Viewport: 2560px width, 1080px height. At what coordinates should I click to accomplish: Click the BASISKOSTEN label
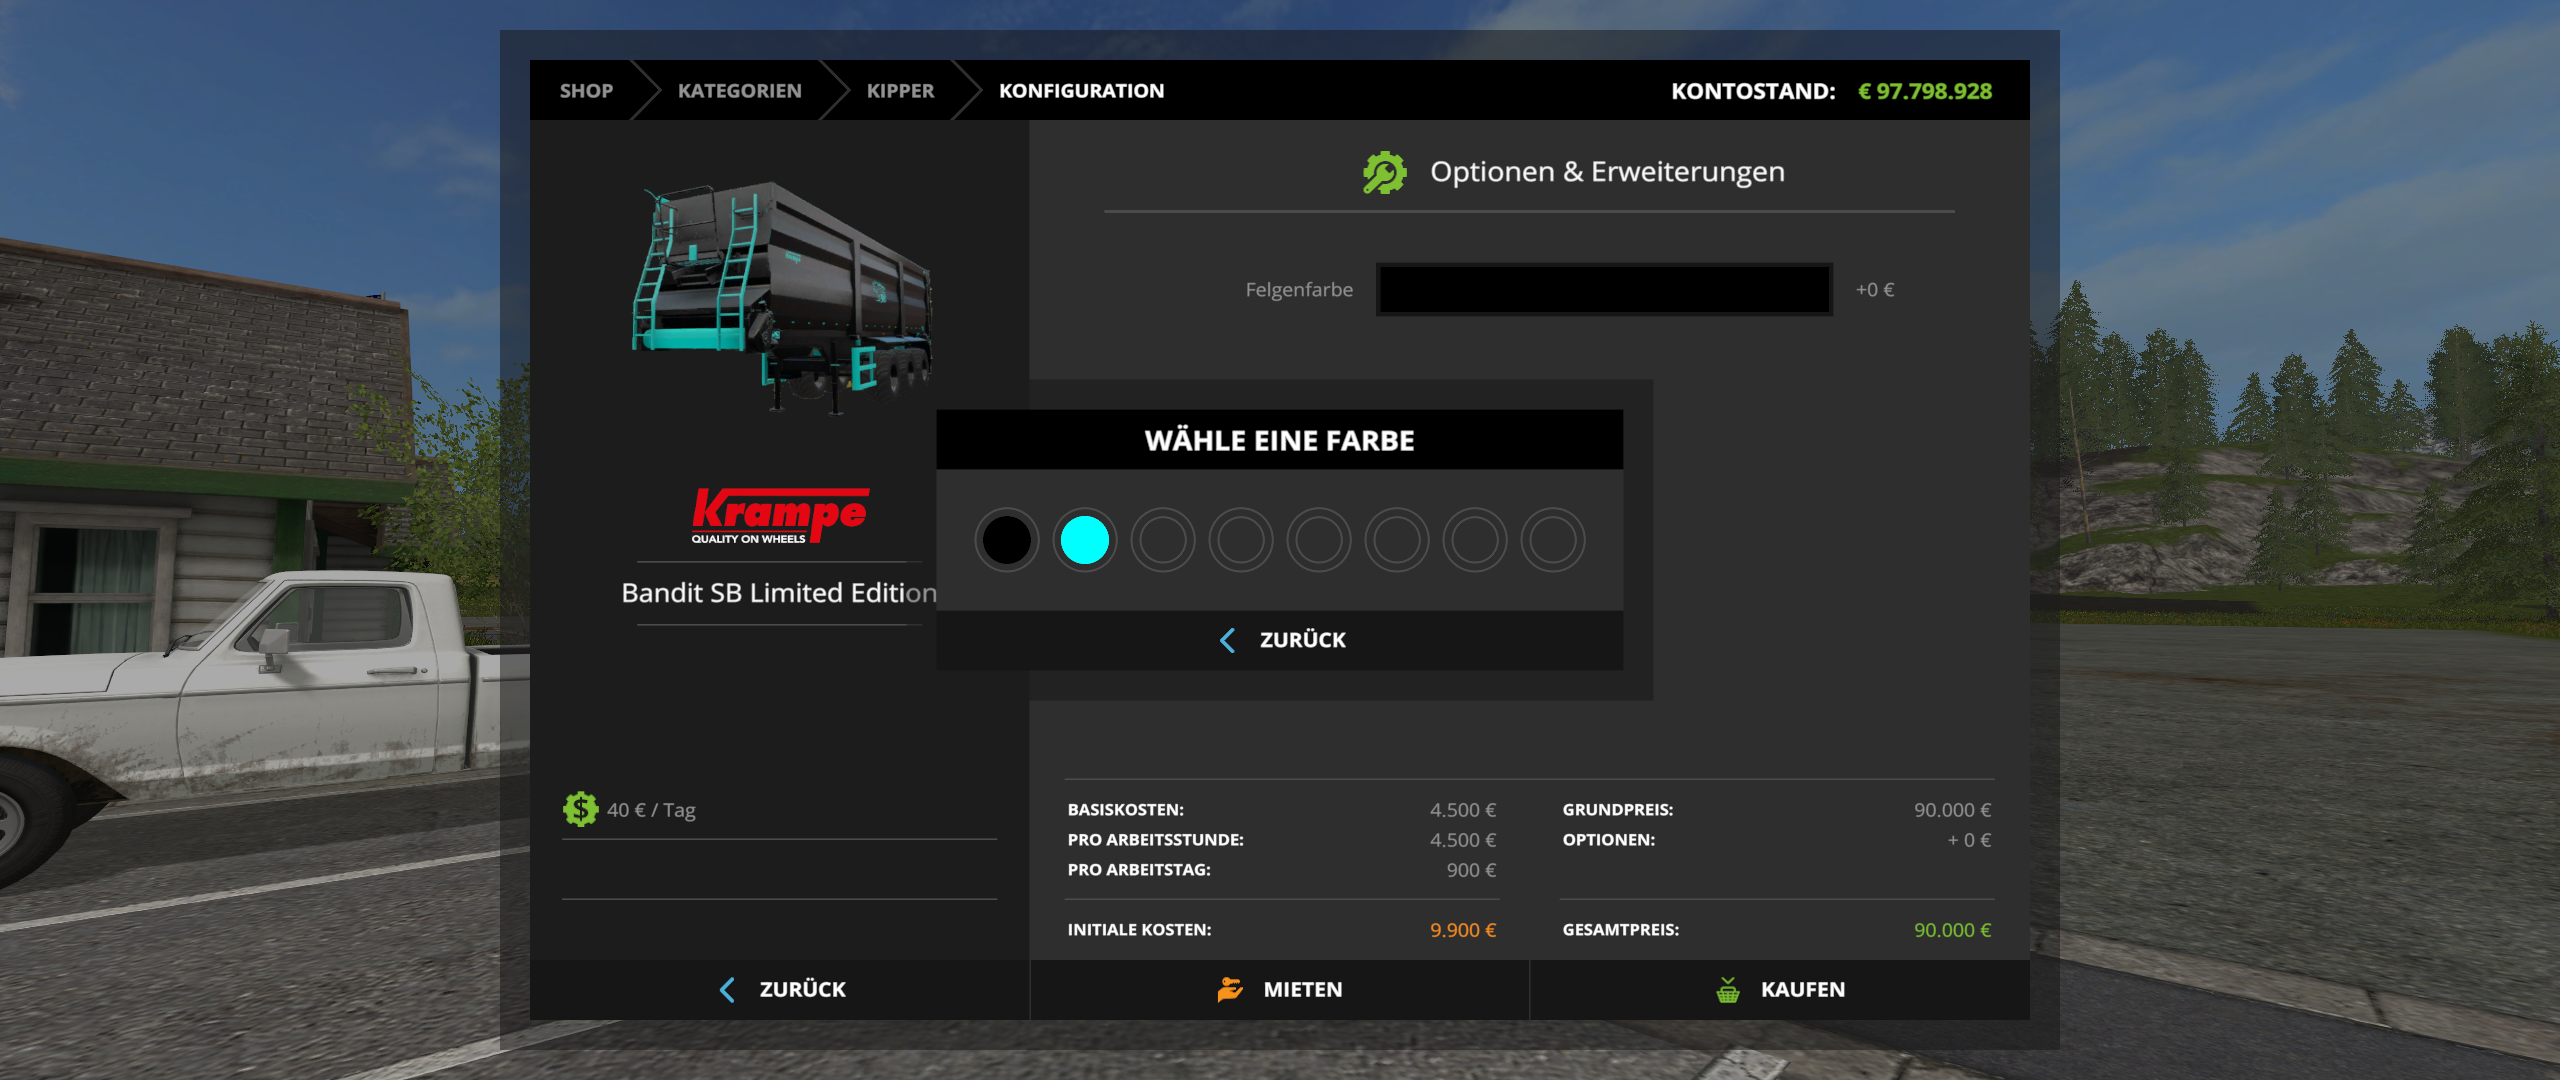[x=1125, y=810]
